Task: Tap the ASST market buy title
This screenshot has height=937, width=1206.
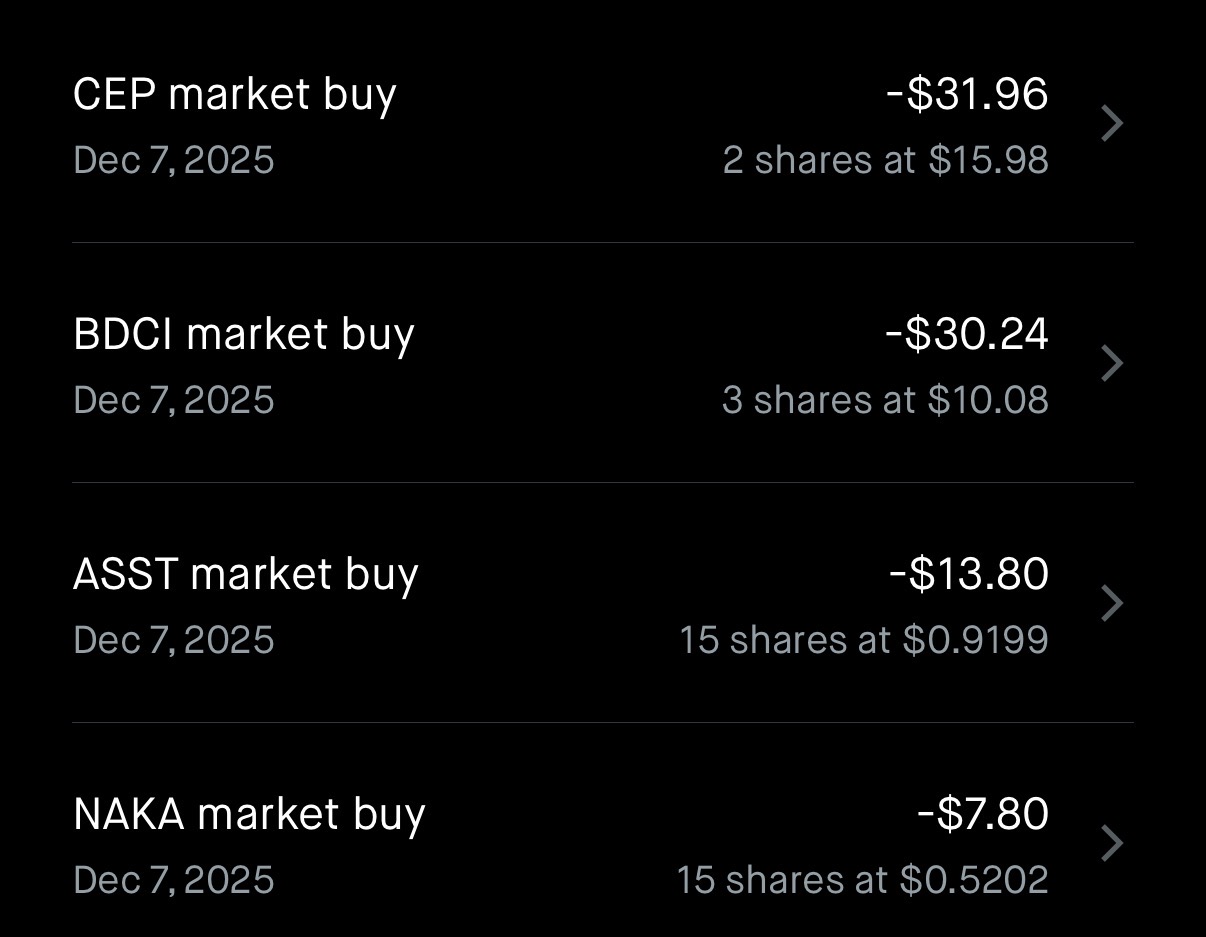Action: point(245,574)
